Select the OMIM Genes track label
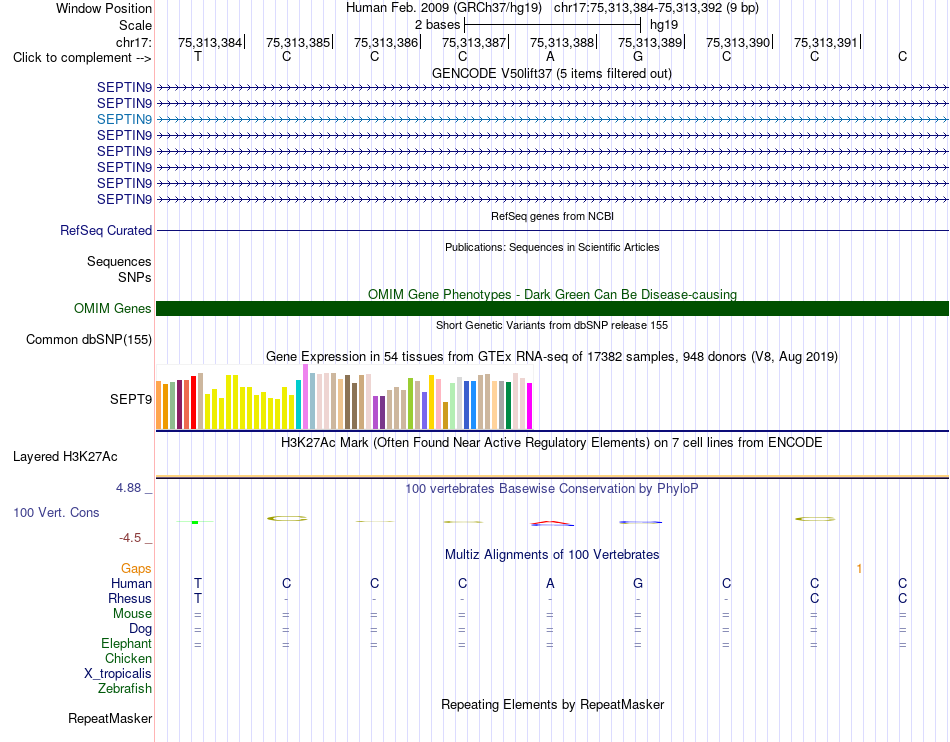950x742 pixels. (113, 308)
